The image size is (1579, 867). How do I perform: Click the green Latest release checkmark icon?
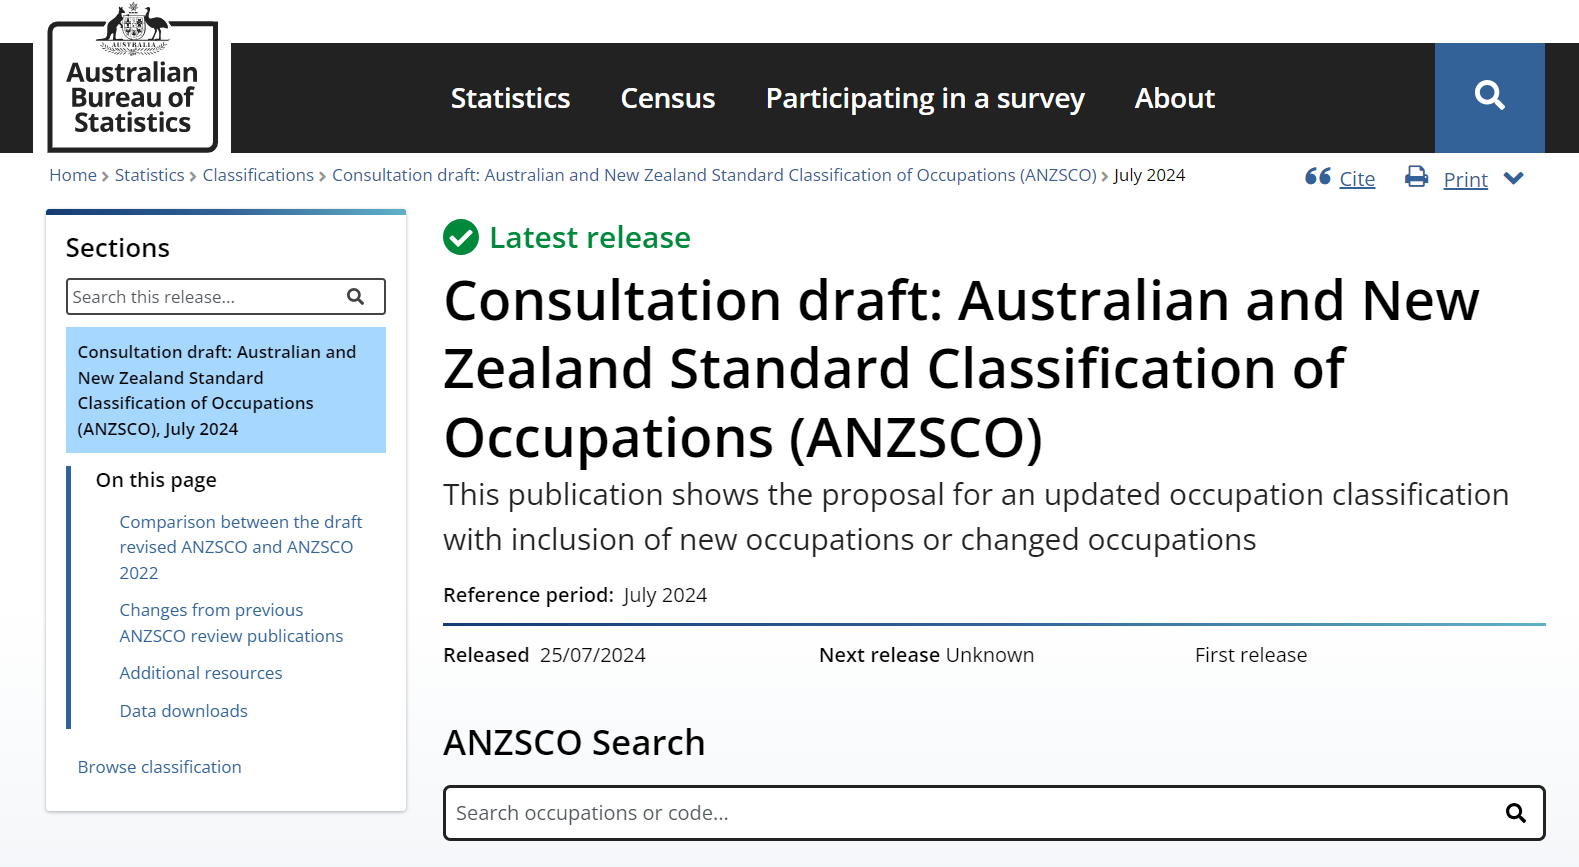click(460, 238)
